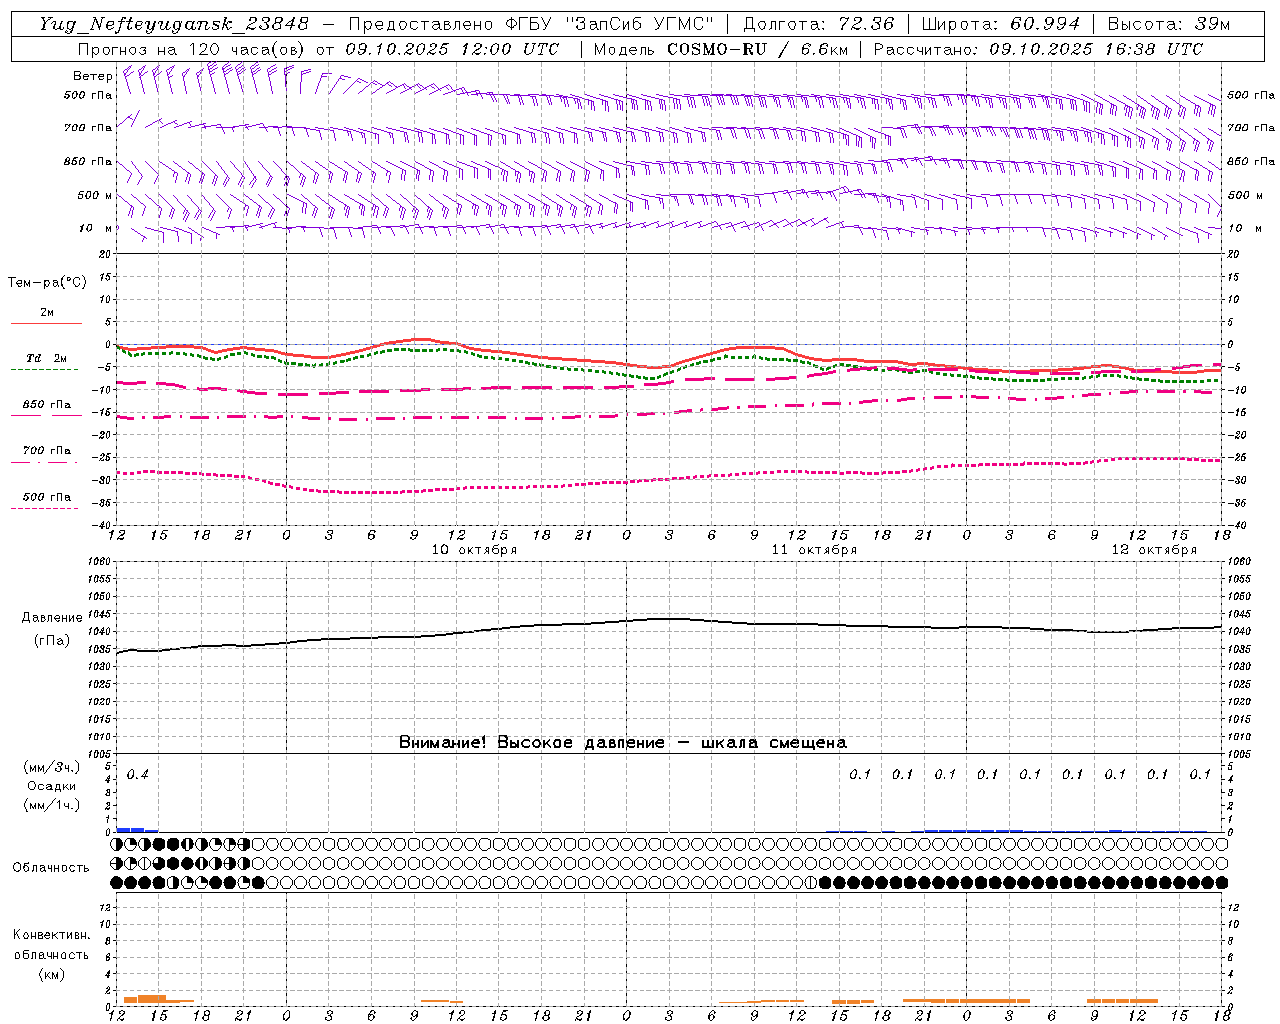The width and height of the screenshot is (1280, 1024).
Task: Click the station title Yug_Nefteyugansk_23848
Action: [174, 24]
